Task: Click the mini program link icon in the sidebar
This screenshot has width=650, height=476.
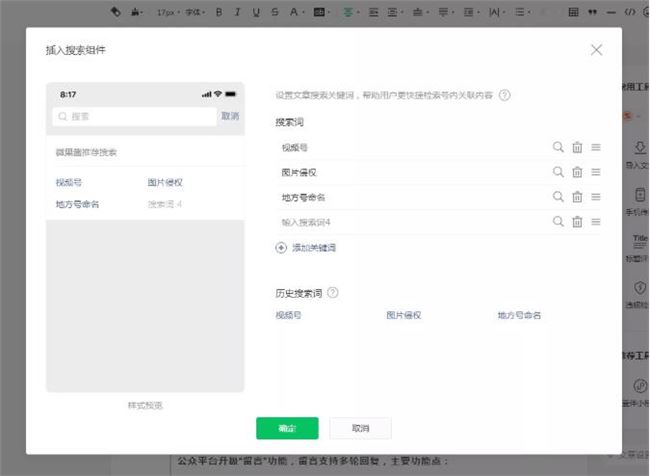Action: (640, 386)
